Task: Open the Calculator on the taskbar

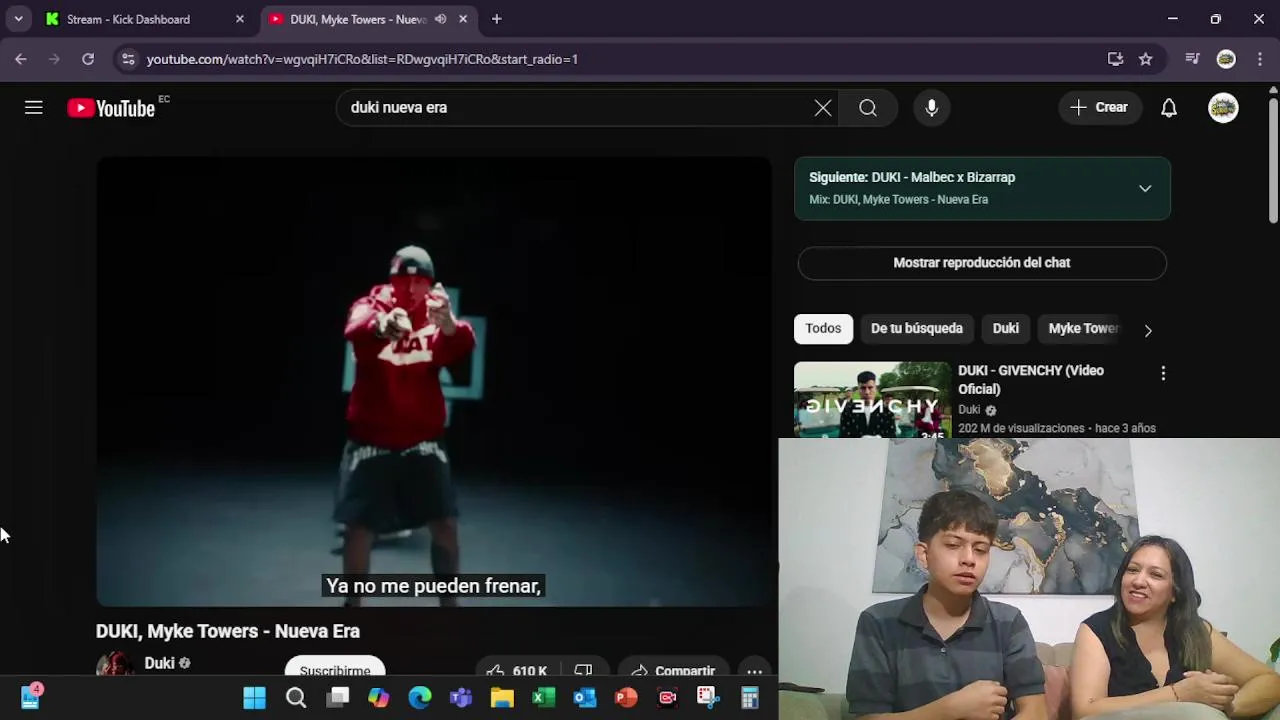Action: [x=749, y=697]
